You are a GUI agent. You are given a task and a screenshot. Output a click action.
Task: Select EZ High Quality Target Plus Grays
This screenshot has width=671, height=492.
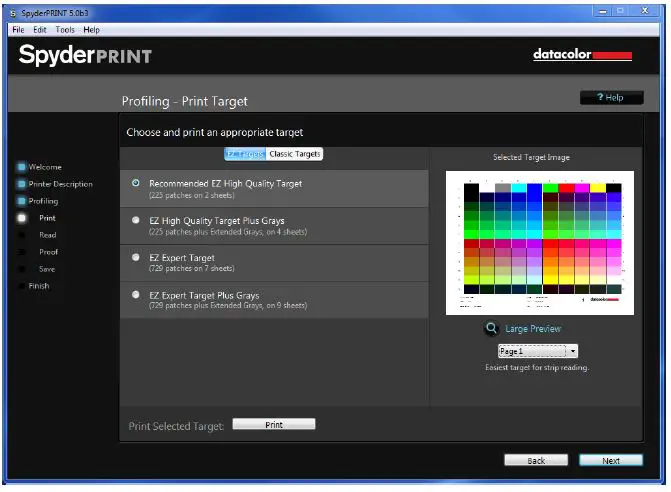pyautogui.click(x=136, y=220)
